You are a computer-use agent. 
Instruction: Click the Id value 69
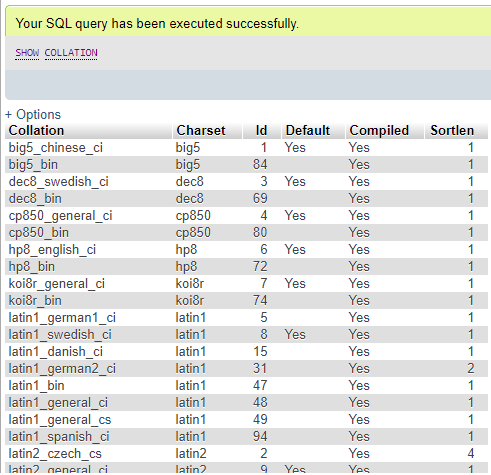click(x=260, y=199)
